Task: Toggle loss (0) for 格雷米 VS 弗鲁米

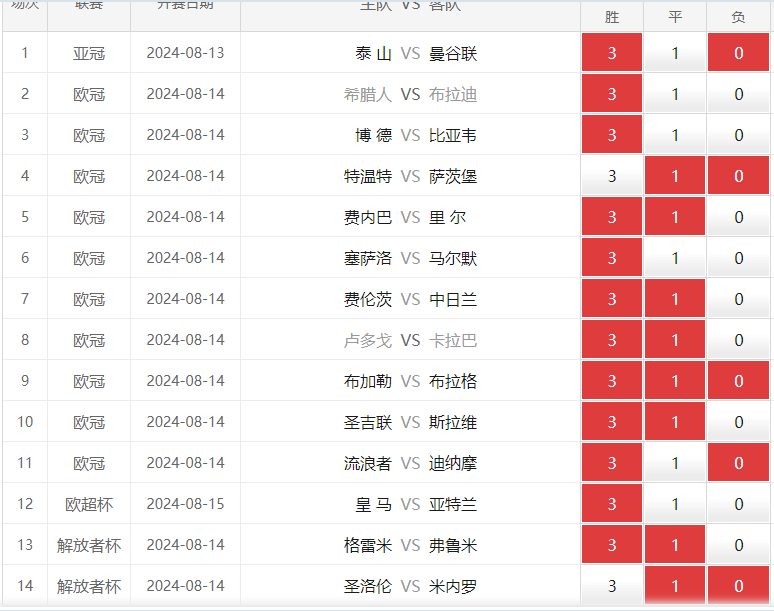Action: coord(738,544)
